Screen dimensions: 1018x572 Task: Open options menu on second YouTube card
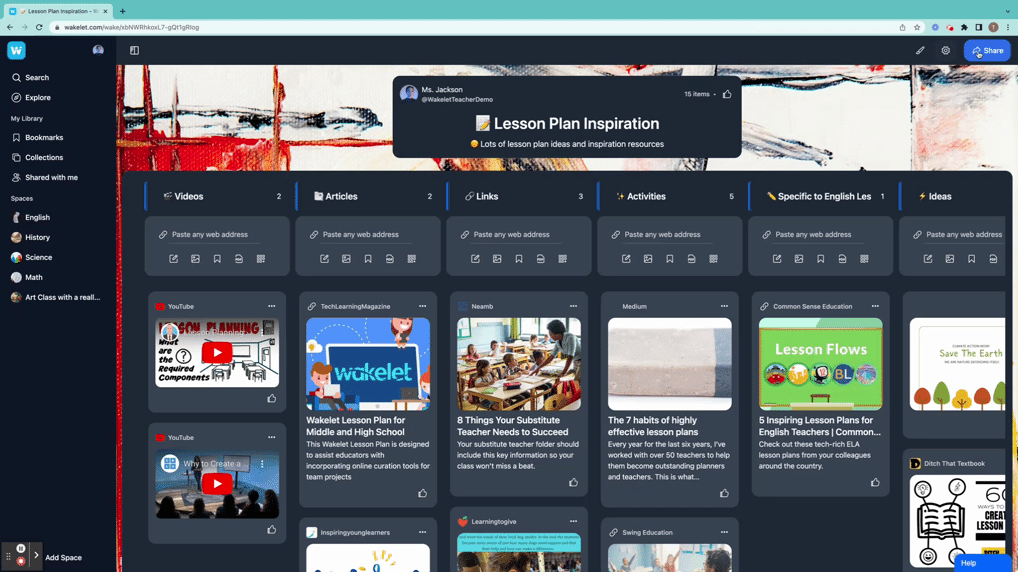271,437
